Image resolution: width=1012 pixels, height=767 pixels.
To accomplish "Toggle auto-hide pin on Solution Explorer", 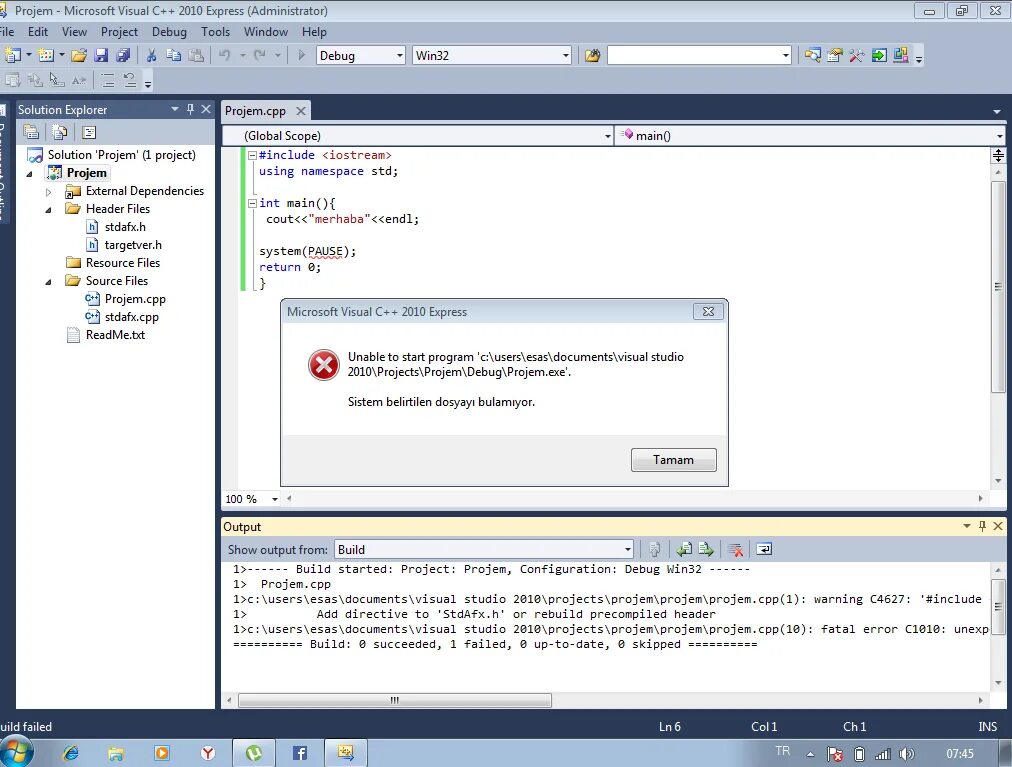I will pos(190,109).
